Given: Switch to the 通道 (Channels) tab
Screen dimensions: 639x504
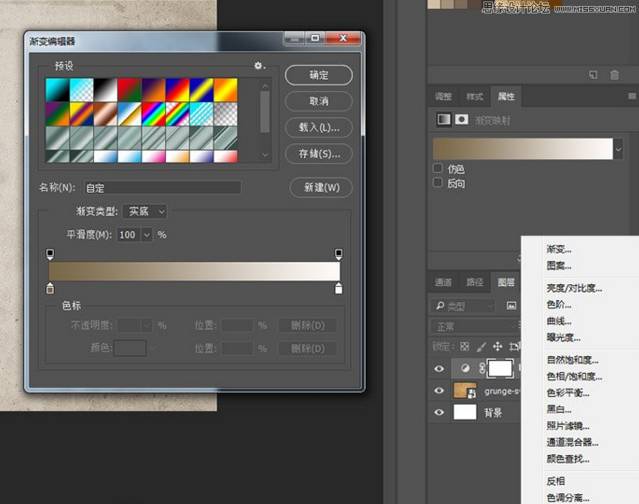Looking at the screenshot, I should [x=443, y=282].
